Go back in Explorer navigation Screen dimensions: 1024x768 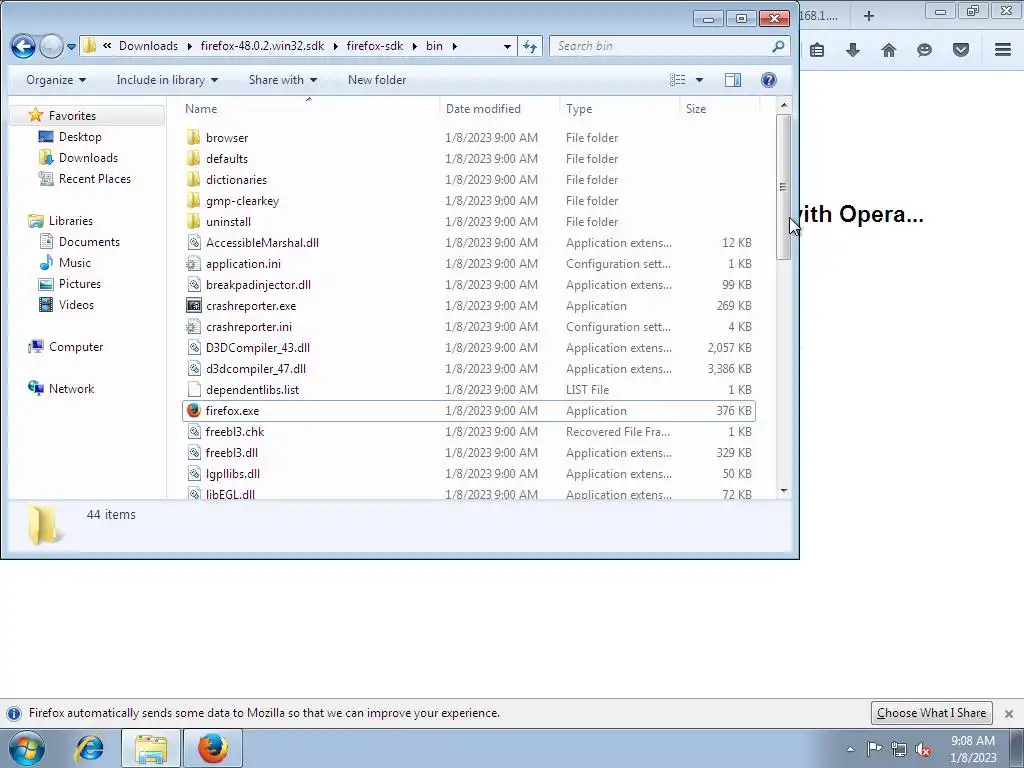(24, 46)
